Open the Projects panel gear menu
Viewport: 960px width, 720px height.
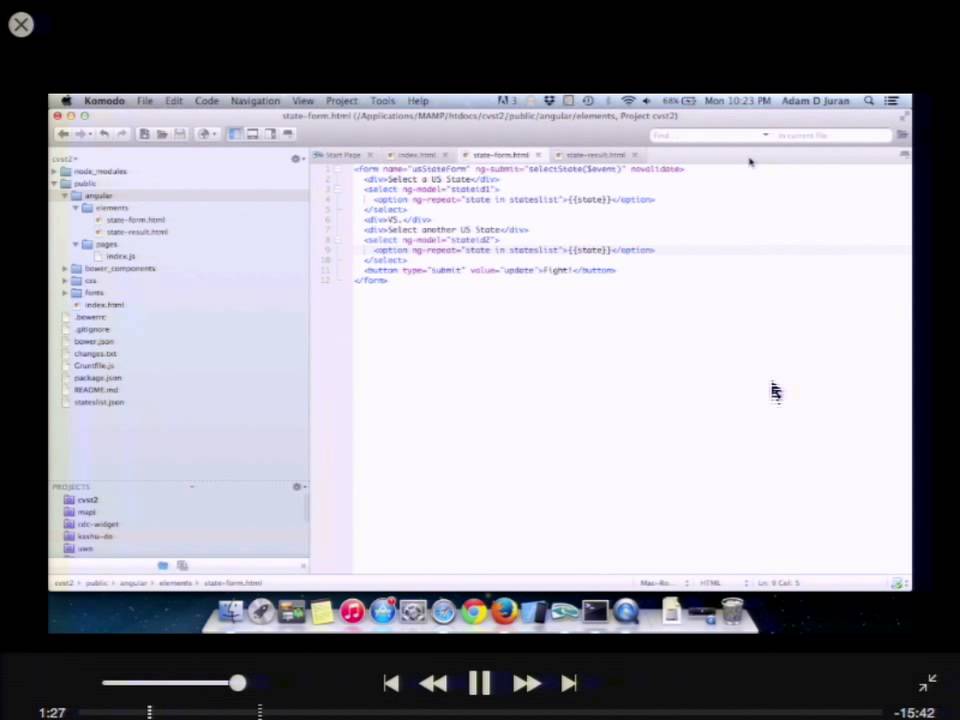click(298, 487)
